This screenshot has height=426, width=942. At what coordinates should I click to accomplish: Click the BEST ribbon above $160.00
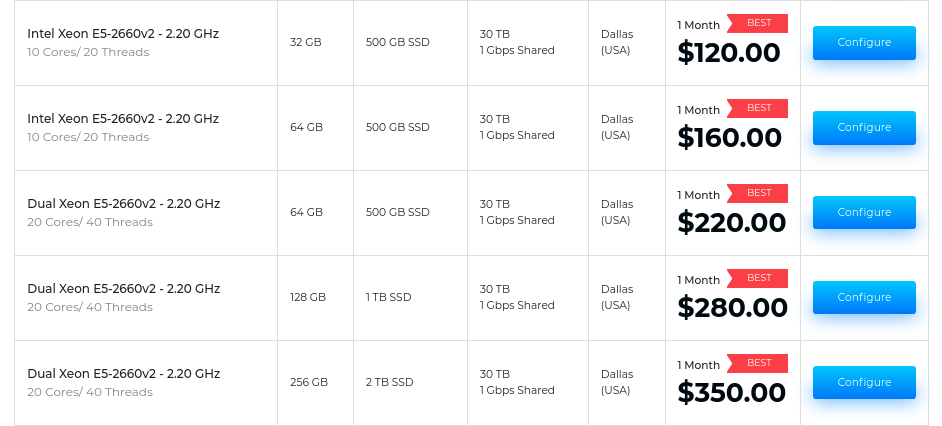pos(758,108)
